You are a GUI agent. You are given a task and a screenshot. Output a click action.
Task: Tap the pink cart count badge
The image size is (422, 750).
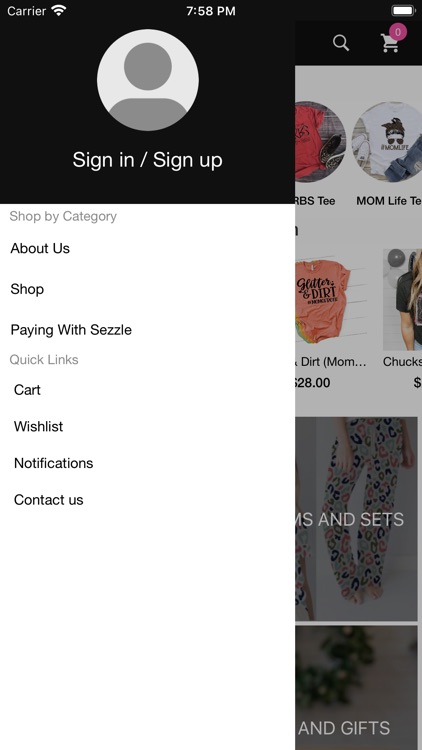(398, 32)
